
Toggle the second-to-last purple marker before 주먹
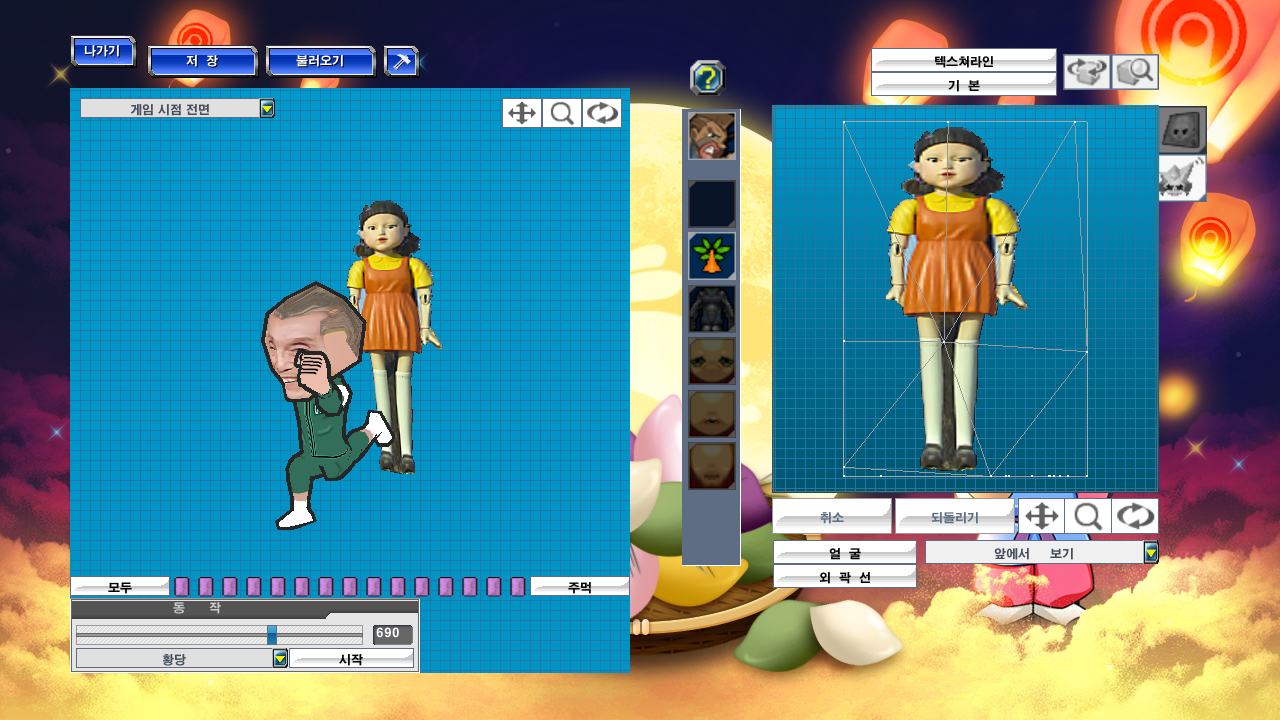pyautogui.click(x=494, y=587)
